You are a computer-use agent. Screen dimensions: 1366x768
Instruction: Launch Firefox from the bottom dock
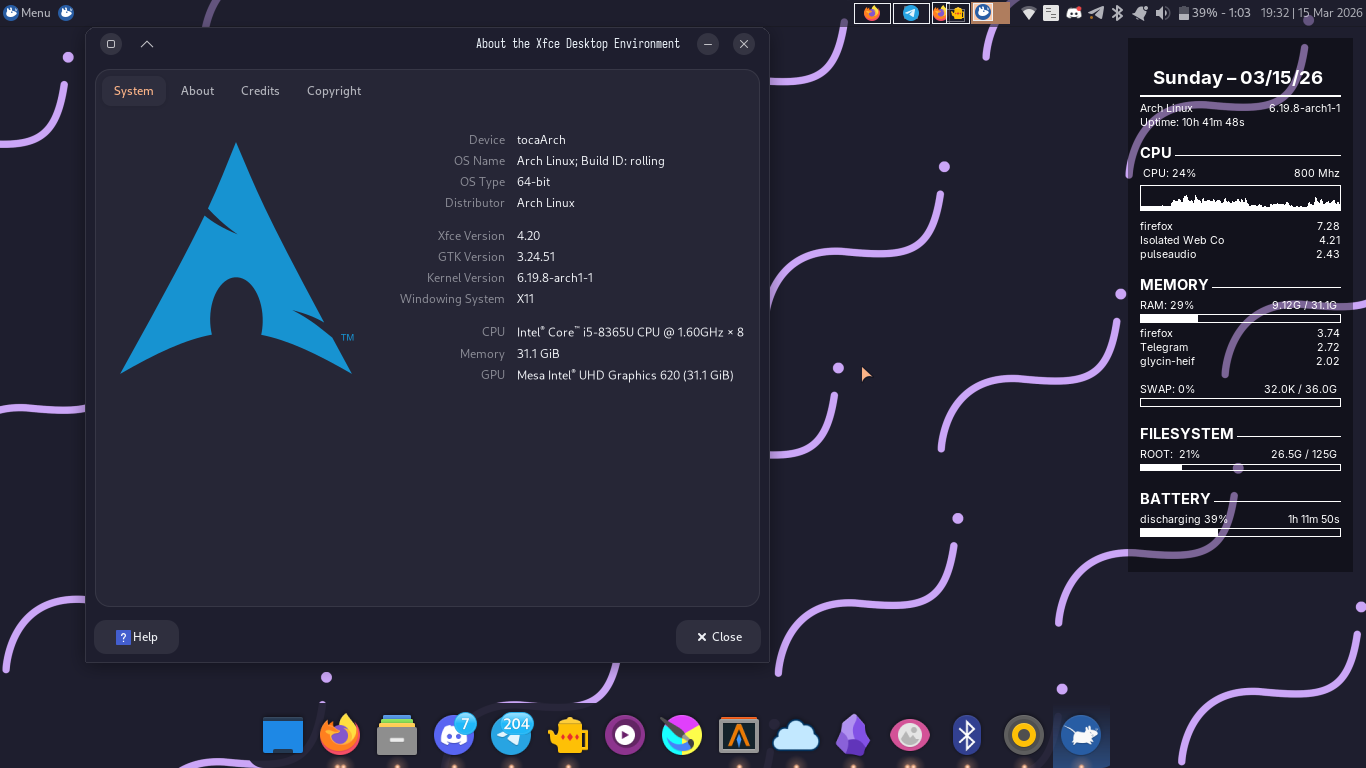click(x=340, y=736)
